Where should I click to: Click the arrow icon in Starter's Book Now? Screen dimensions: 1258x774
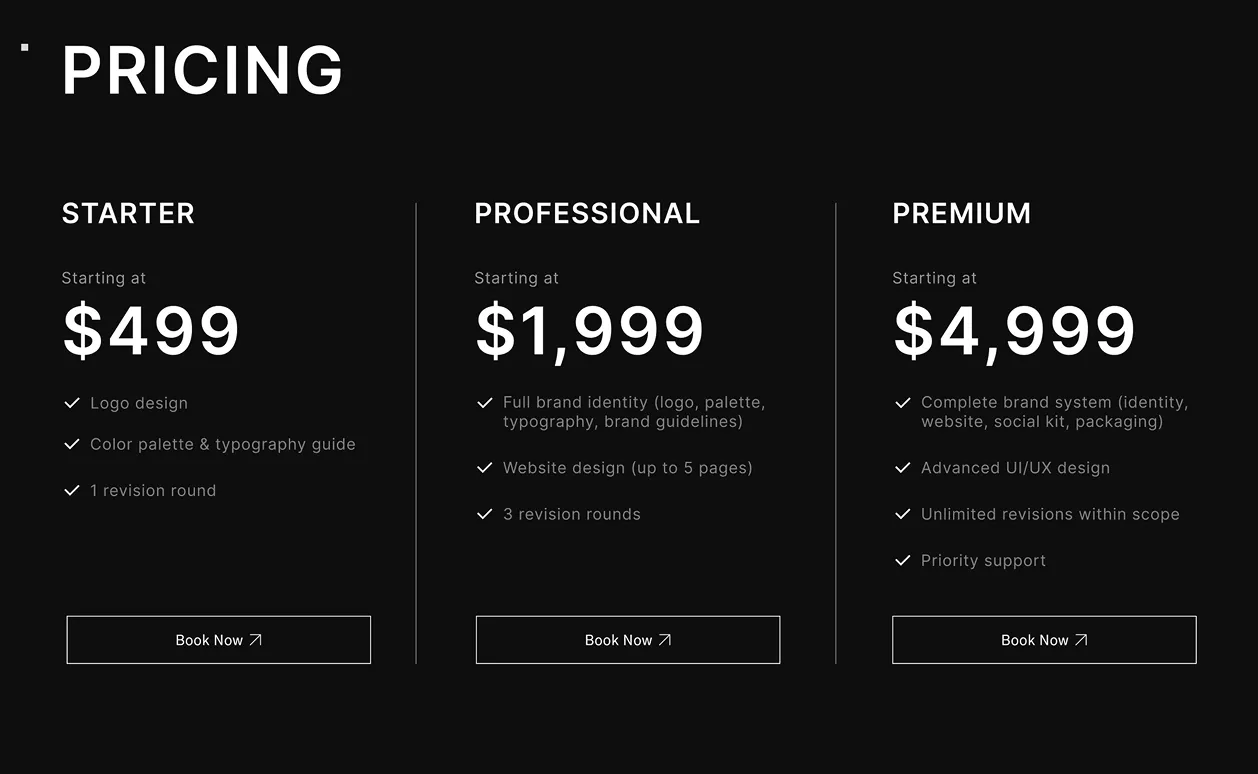[256, 640]
